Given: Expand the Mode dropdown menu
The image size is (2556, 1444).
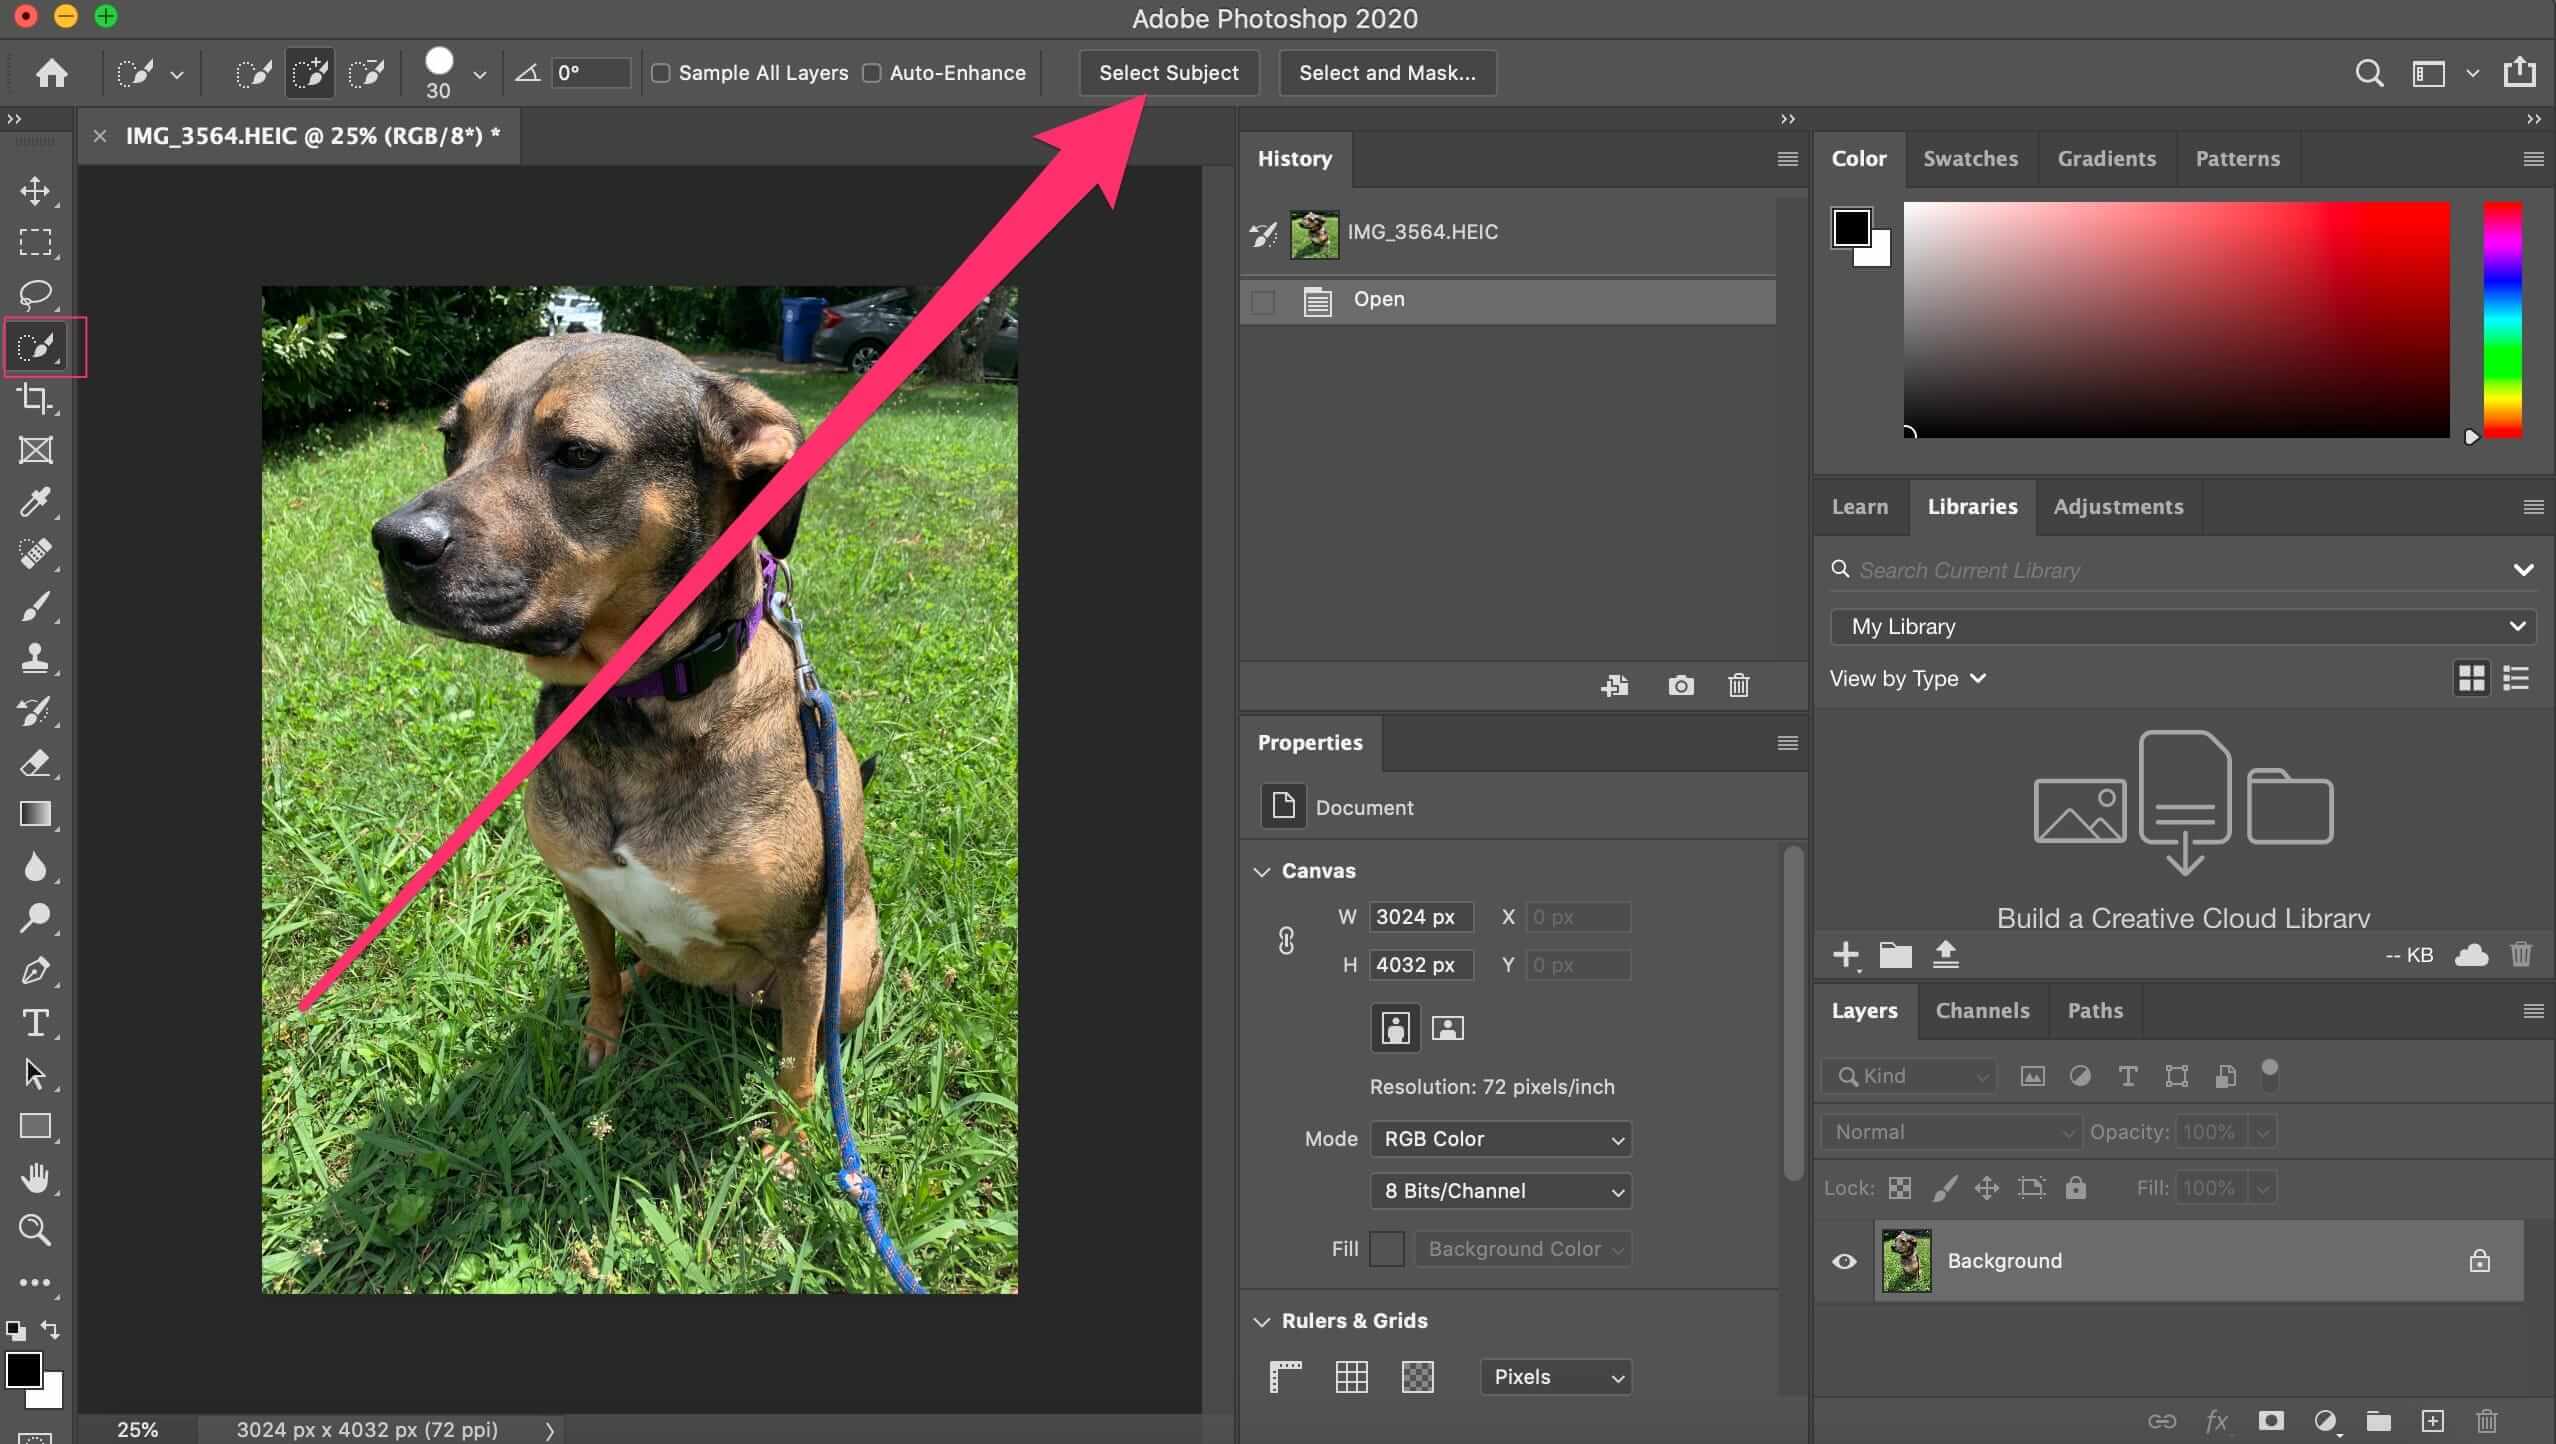Looking at the screenshot, I should [x=1499, y=1137].
